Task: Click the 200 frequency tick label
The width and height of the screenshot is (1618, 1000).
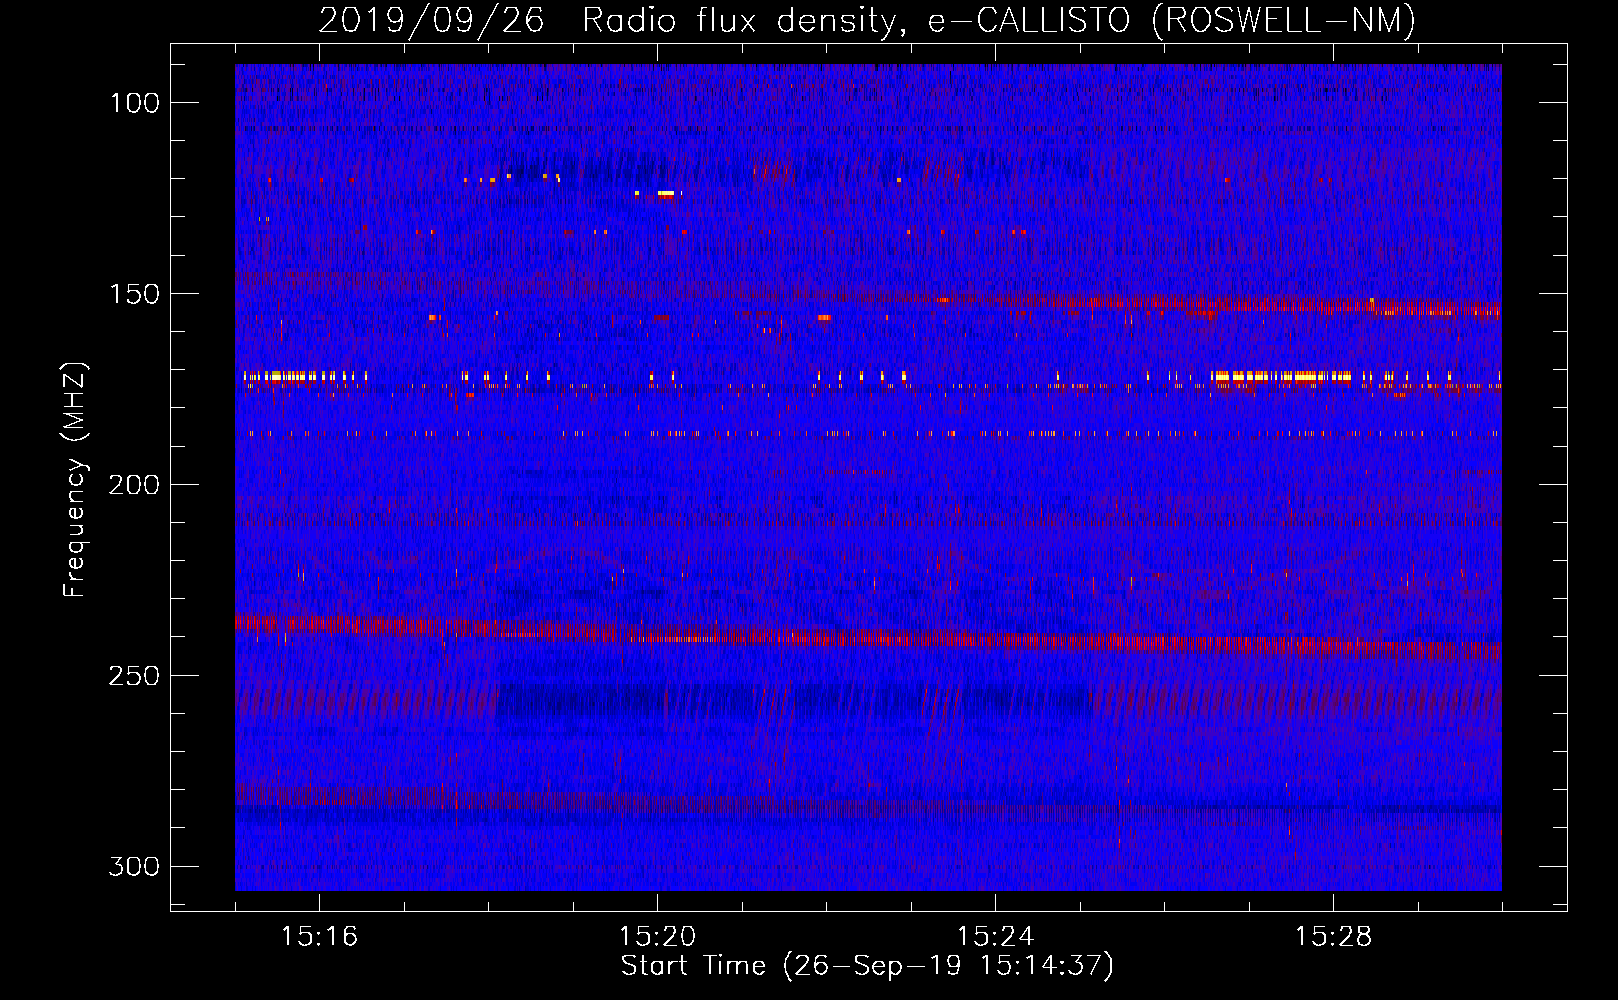Action: [x=134, y=485]
